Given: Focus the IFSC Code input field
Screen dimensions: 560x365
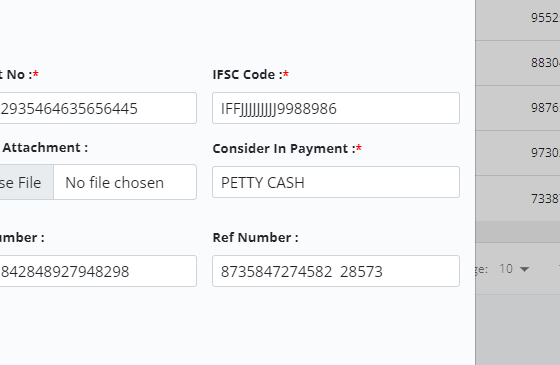Looking at the screenshot, I should (336, 108).
